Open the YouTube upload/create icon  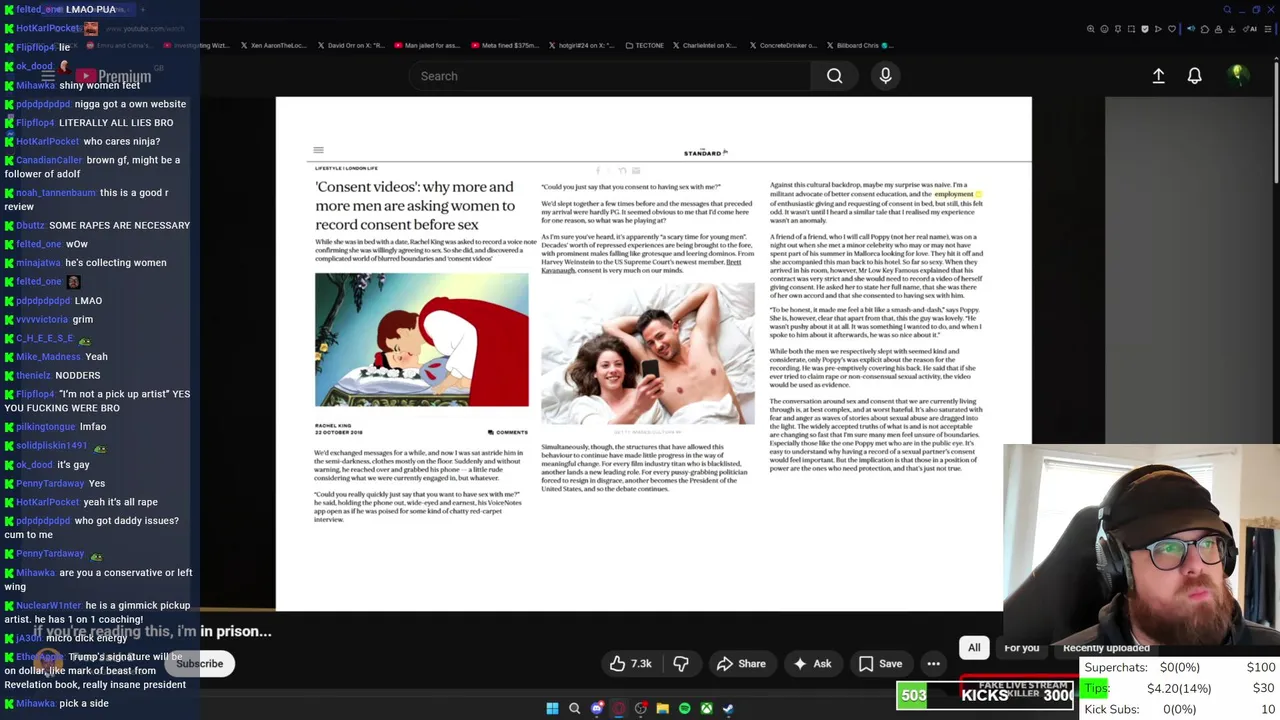[x=1158, y=76]
